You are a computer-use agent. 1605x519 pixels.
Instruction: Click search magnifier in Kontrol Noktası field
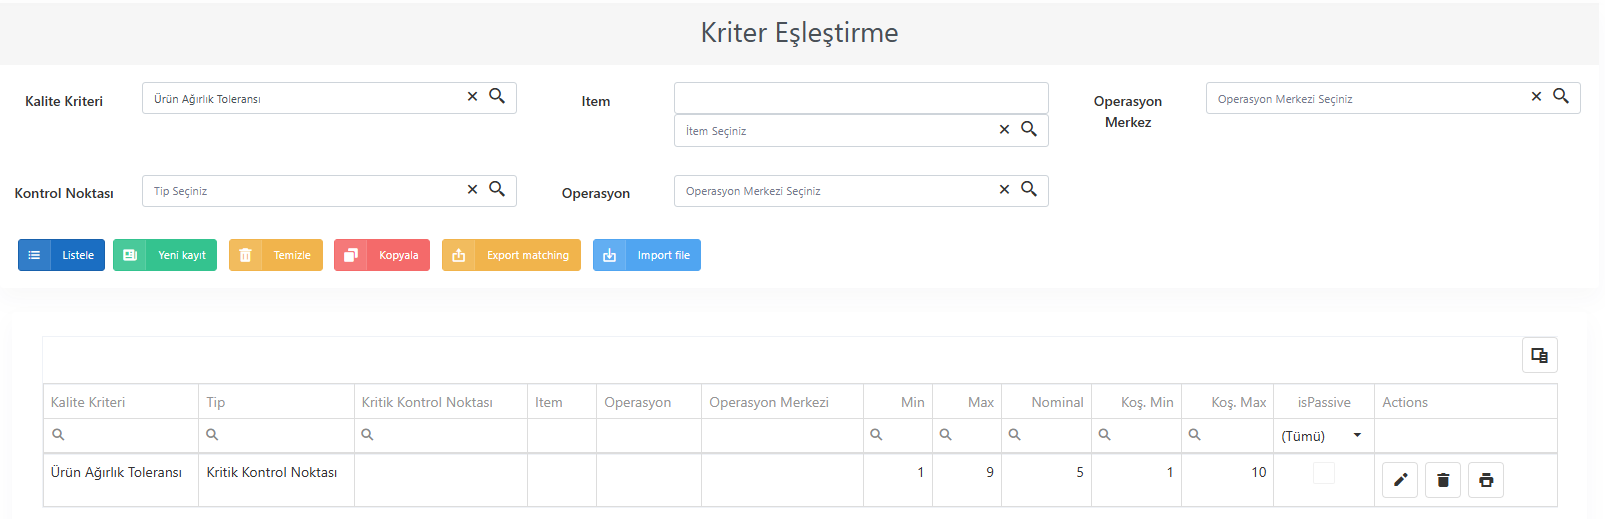pyautogui.click(x=497, y=189)
